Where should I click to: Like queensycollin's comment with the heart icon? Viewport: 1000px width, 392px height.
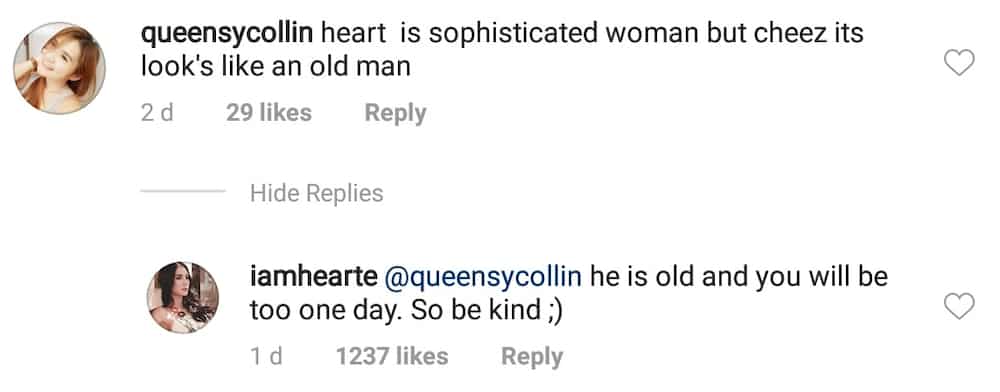pos(959,62)
